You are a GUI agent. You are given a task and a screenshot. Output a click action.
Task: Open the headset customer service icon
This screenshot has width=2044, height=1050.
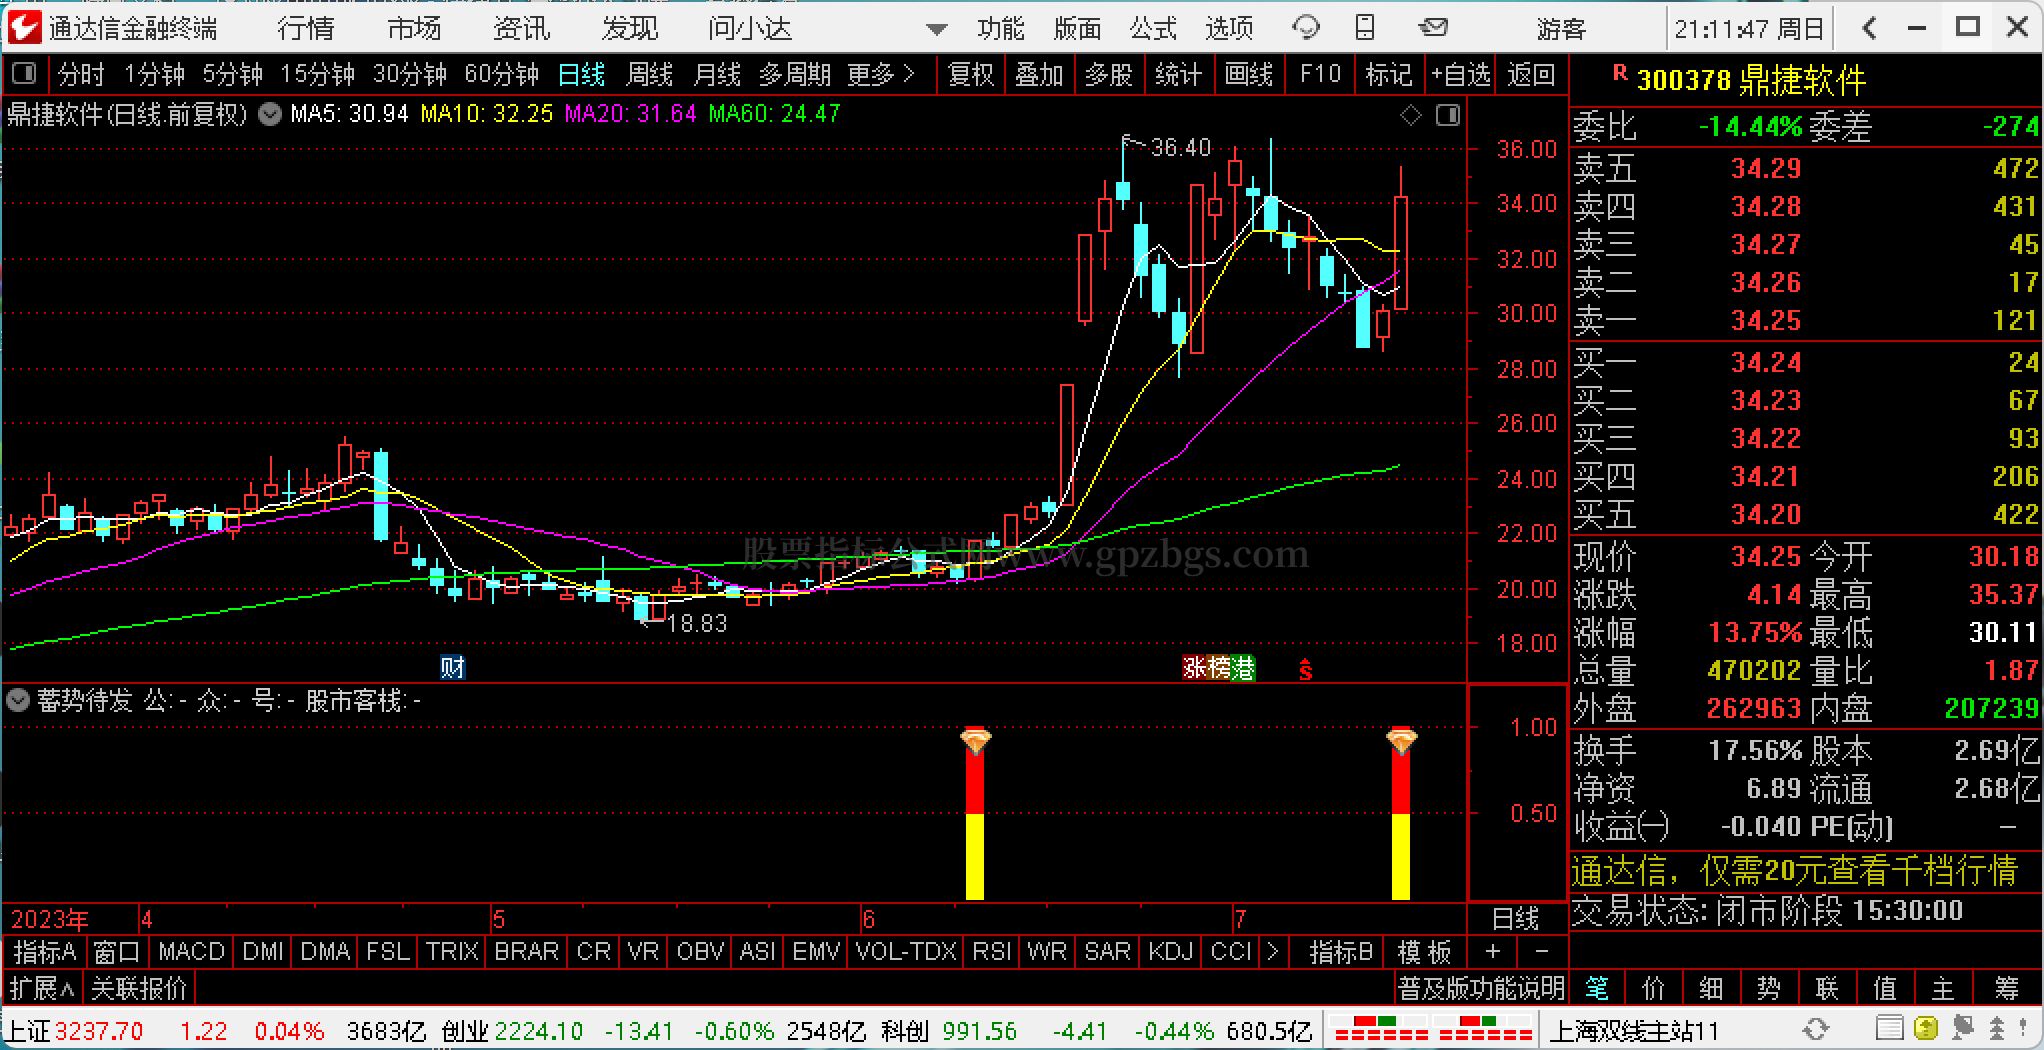tap(1306, 28)
